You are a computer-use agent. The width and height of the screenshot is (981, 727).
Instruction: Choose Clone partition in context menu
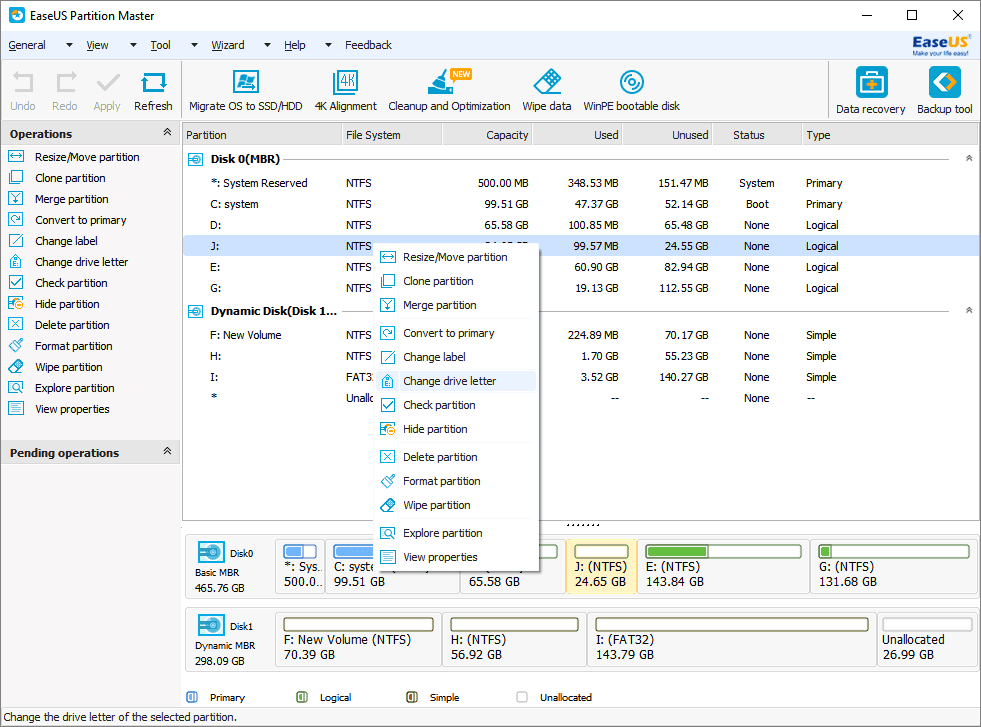(455, 282)
